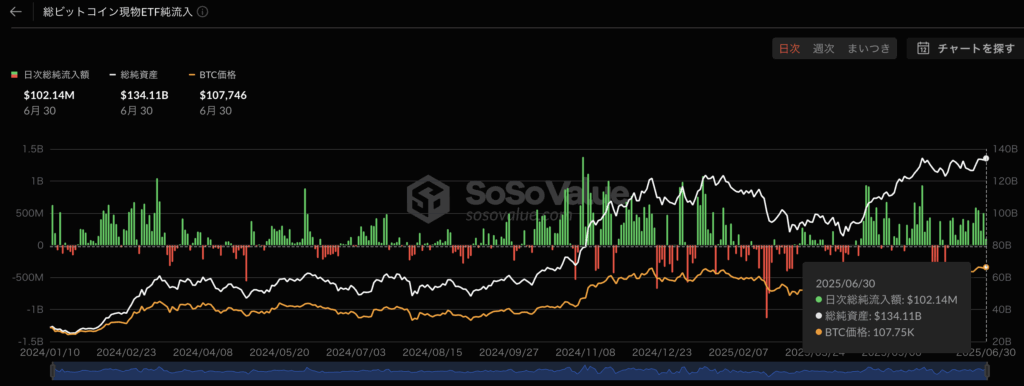Toggle the 日次総純流入額 legend series
Viewport: 1024px width, 386px height.
[50, 75]
